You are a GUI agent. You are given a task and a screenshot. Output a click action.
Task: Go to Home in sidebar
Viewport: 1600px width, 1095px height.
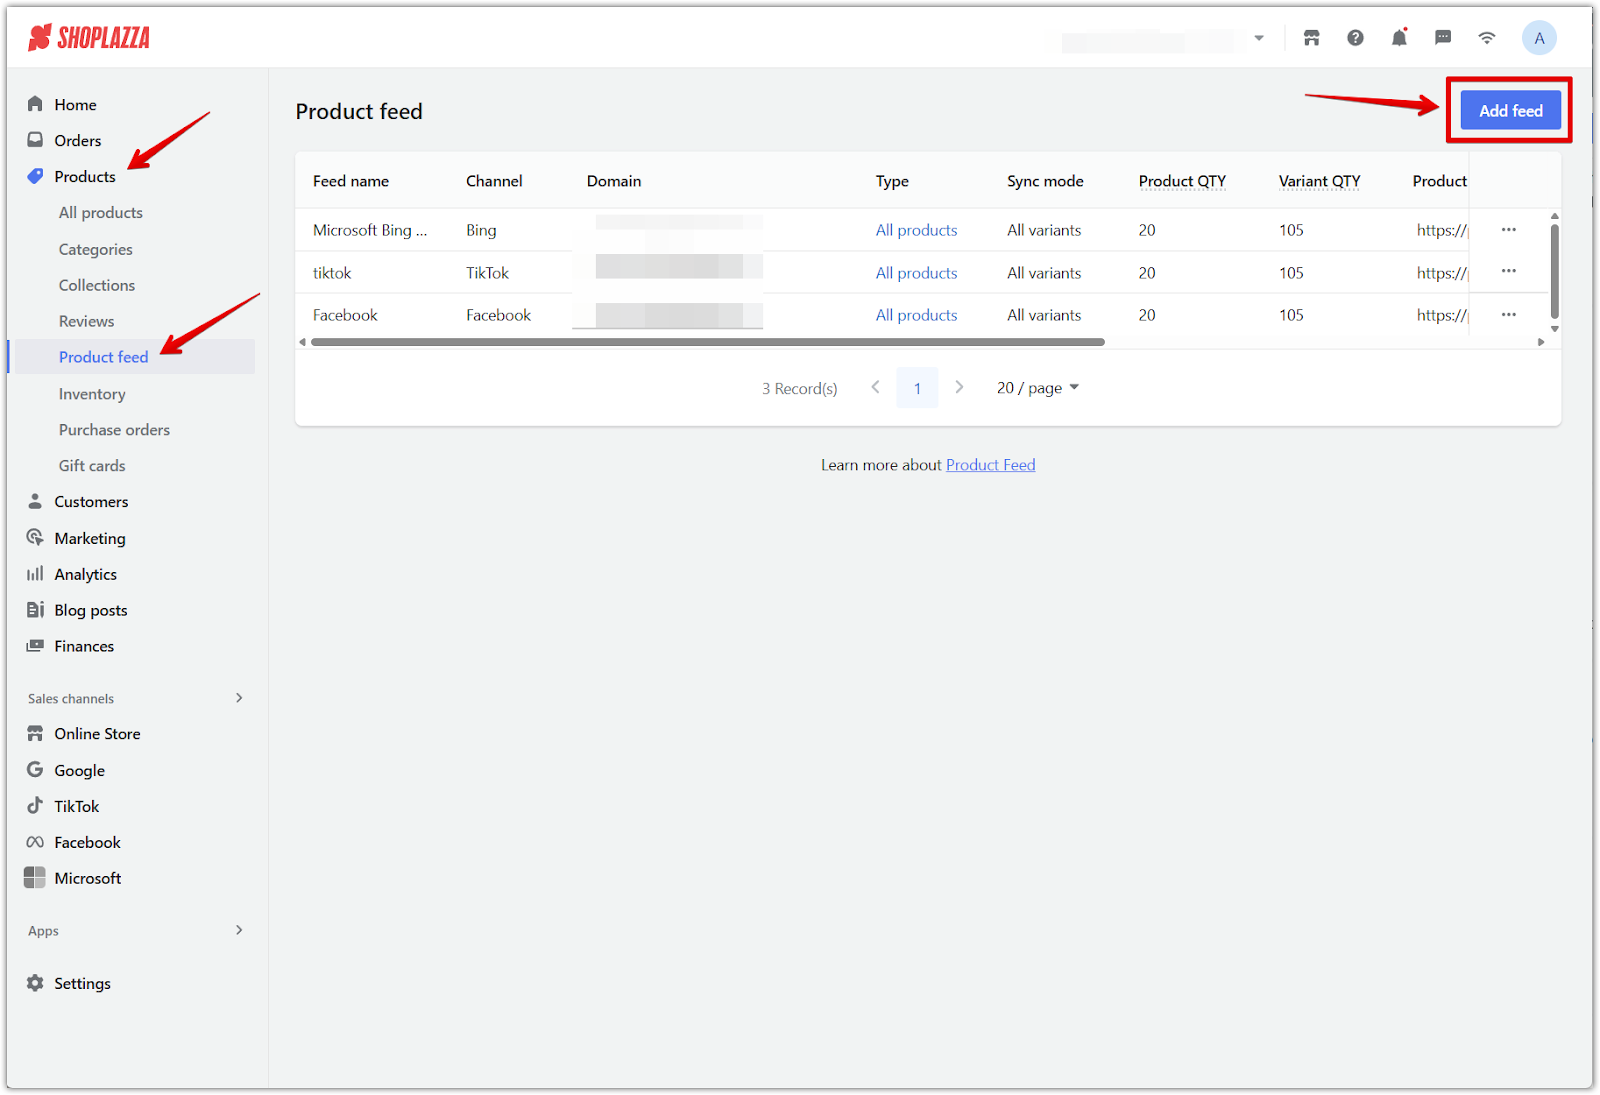(x=75, y=104)
